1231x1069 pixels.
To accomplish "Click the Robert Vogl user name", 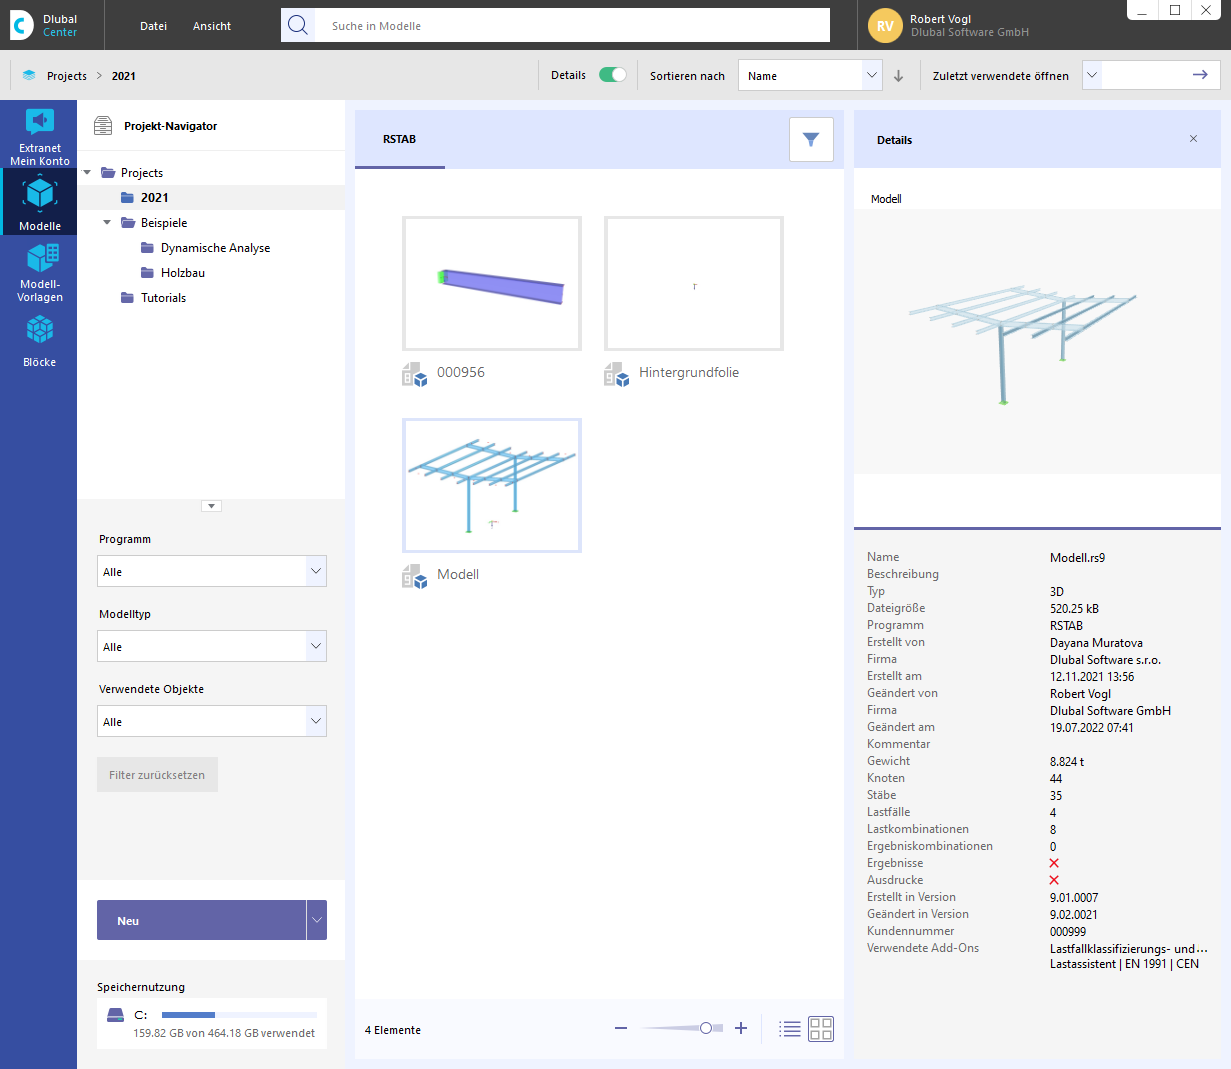I will (940, 19).
